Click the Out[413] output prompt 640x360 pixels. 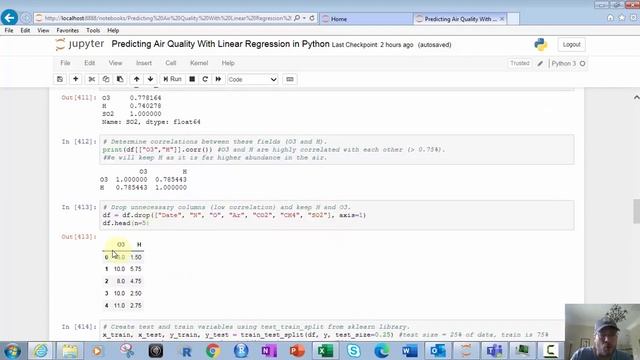[x=79, y=237]
